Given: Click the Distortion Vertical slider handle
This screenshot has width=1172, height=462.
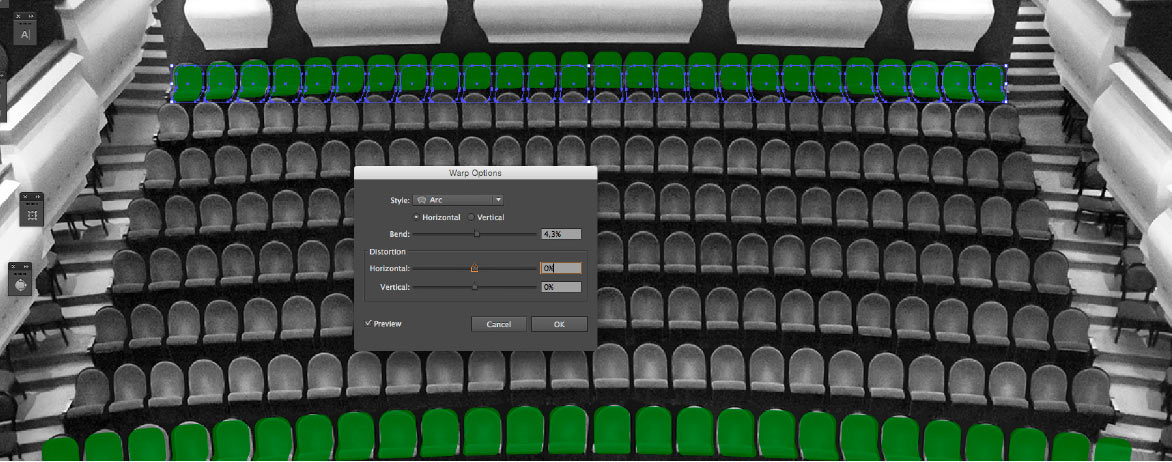Looking at the screenshot, I should (474, 287).
